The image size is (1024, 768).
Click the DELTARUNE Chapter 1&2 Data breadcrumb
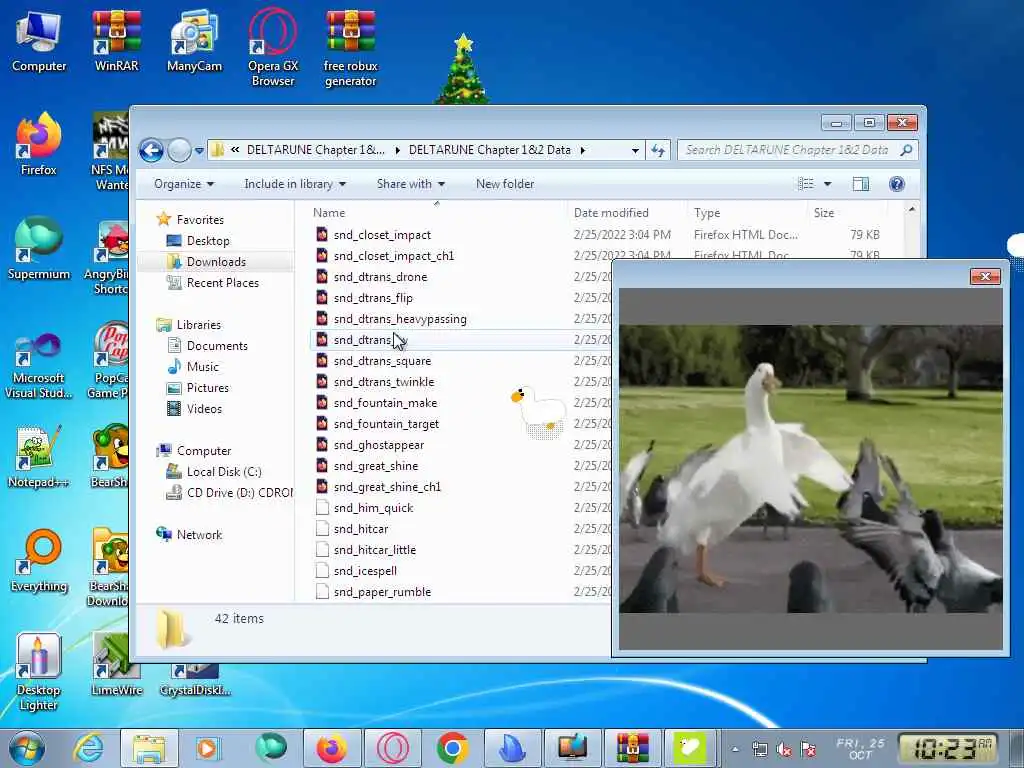click(x=490, y=150)
